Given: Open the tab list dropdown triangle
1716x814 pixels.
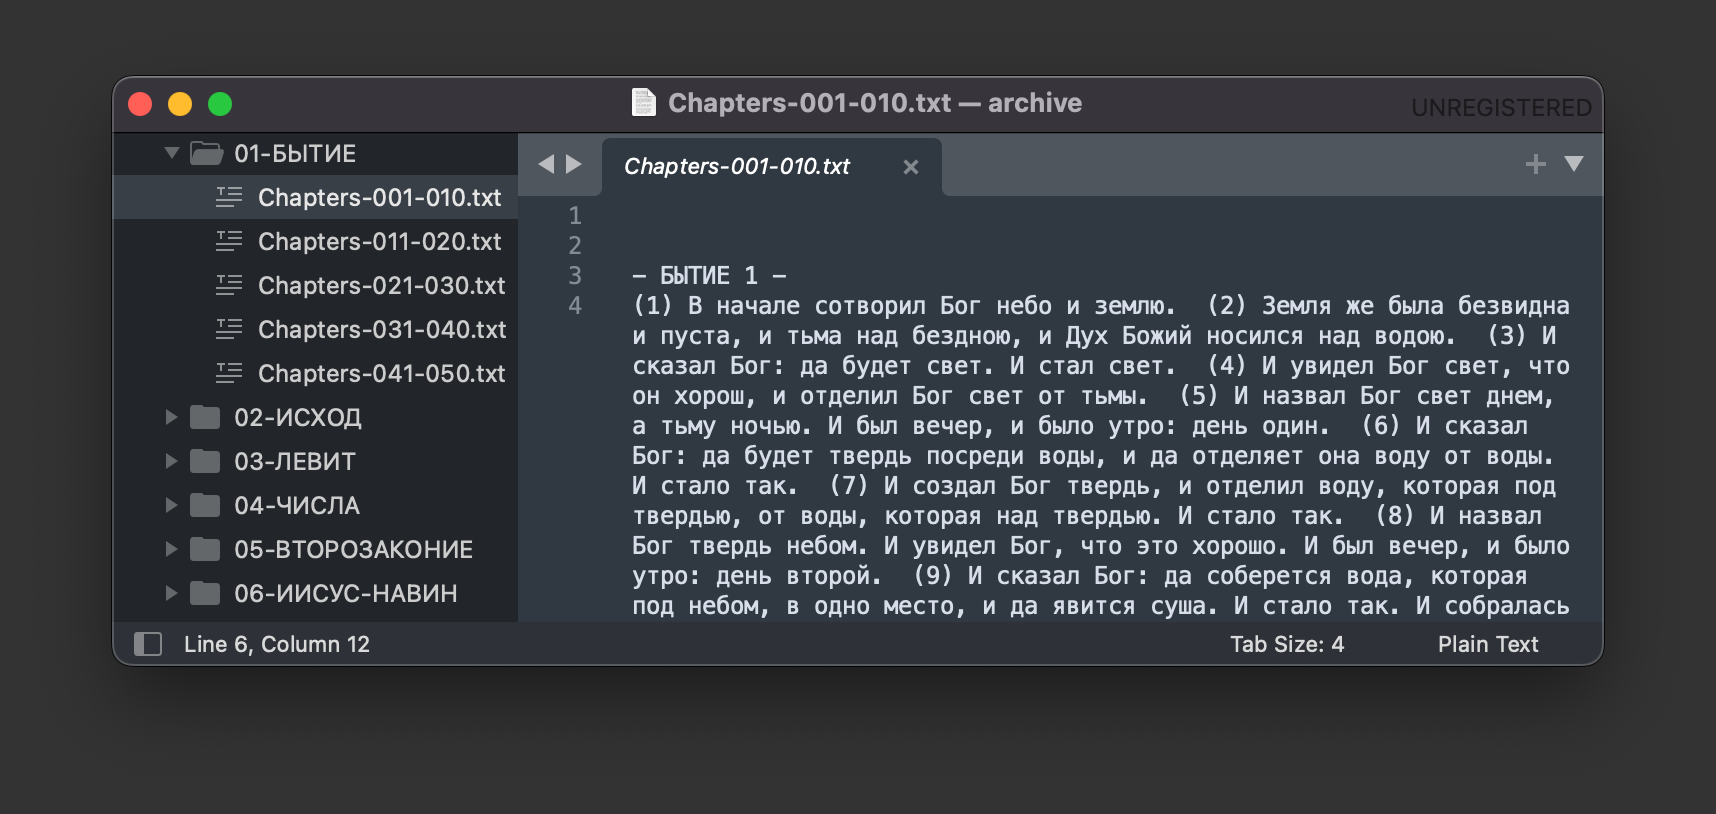Looking at the screenshot, I should click(x=1574, y=164).
